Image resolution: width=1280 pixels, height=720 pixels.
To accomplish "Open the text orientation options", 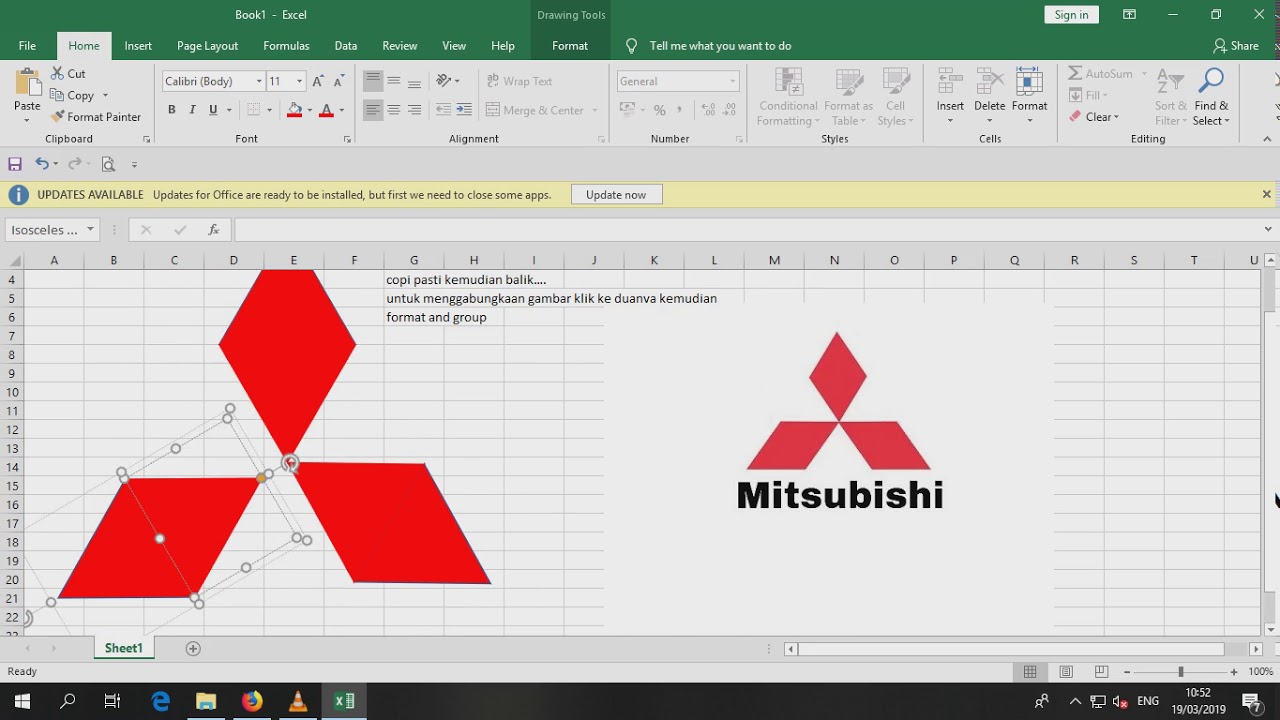I will point(447,81).
